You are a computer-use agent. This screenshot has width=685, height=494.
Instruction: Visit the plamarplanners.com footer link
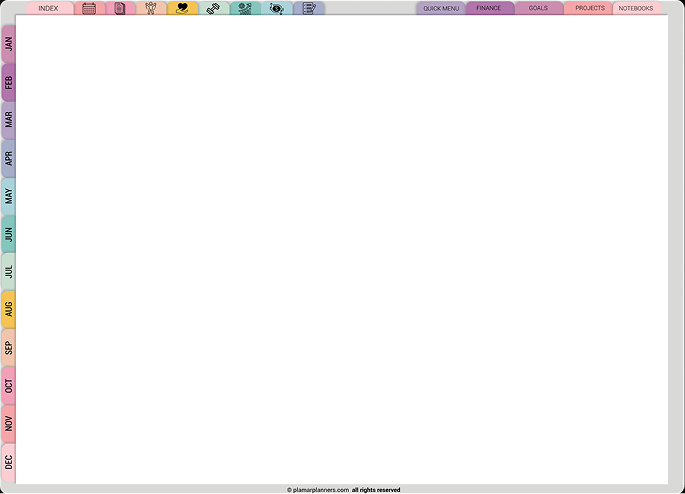[320, 490]
